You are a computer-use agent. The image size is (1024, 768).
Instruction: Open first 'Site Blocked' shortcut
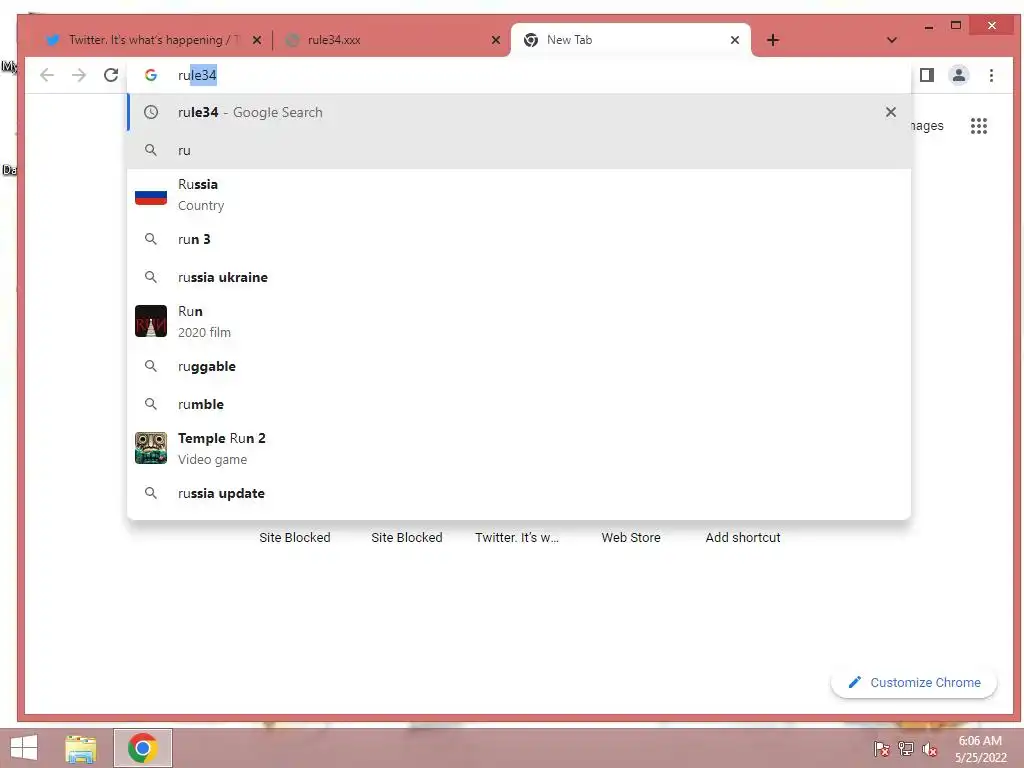tap(295, 537)
